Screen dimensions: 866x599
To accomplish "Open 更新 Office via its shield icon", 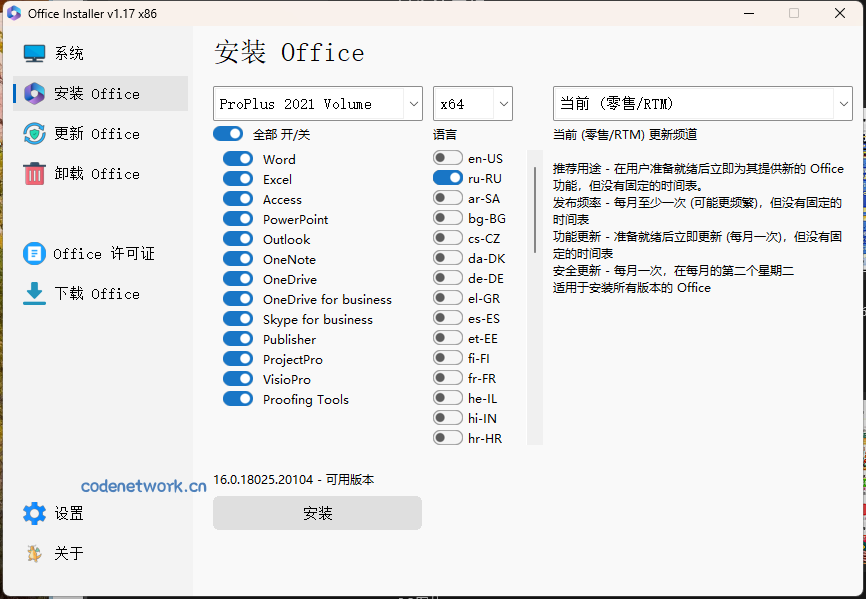I will click(33, 133).
